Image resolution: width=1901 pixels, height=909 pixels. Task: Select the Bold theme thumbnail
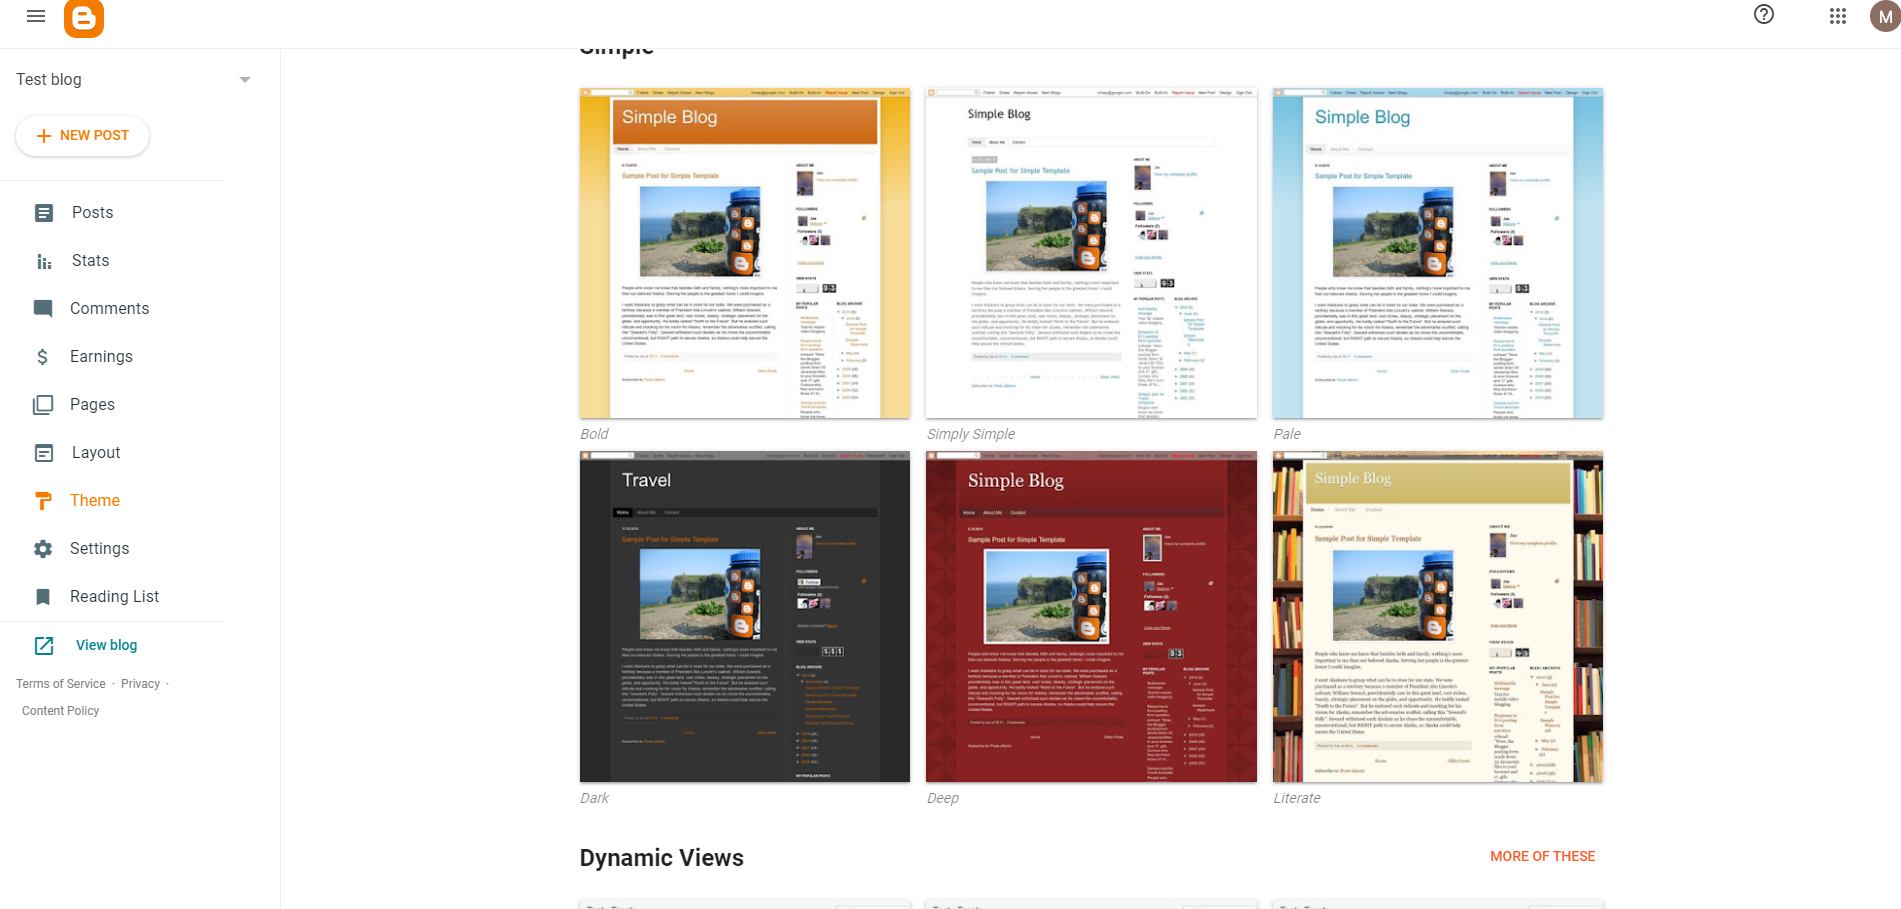click(x=745, y=253)
